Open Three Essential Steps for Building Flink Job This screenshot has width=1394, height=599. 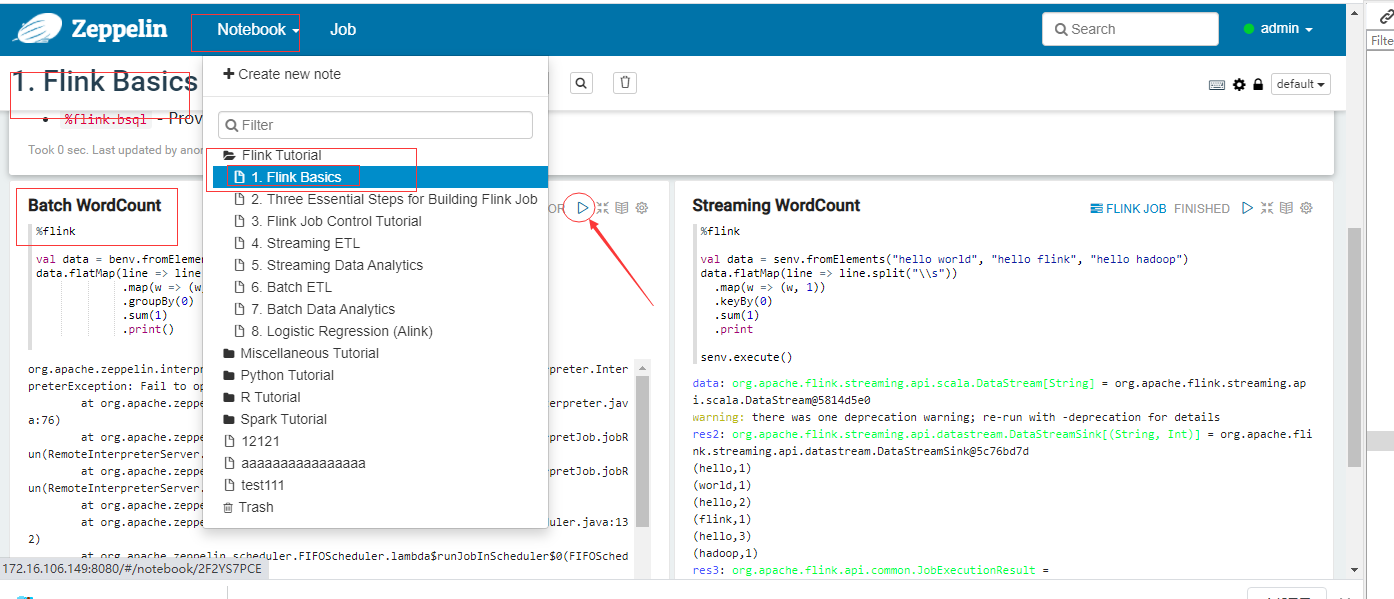pos(386,199)
